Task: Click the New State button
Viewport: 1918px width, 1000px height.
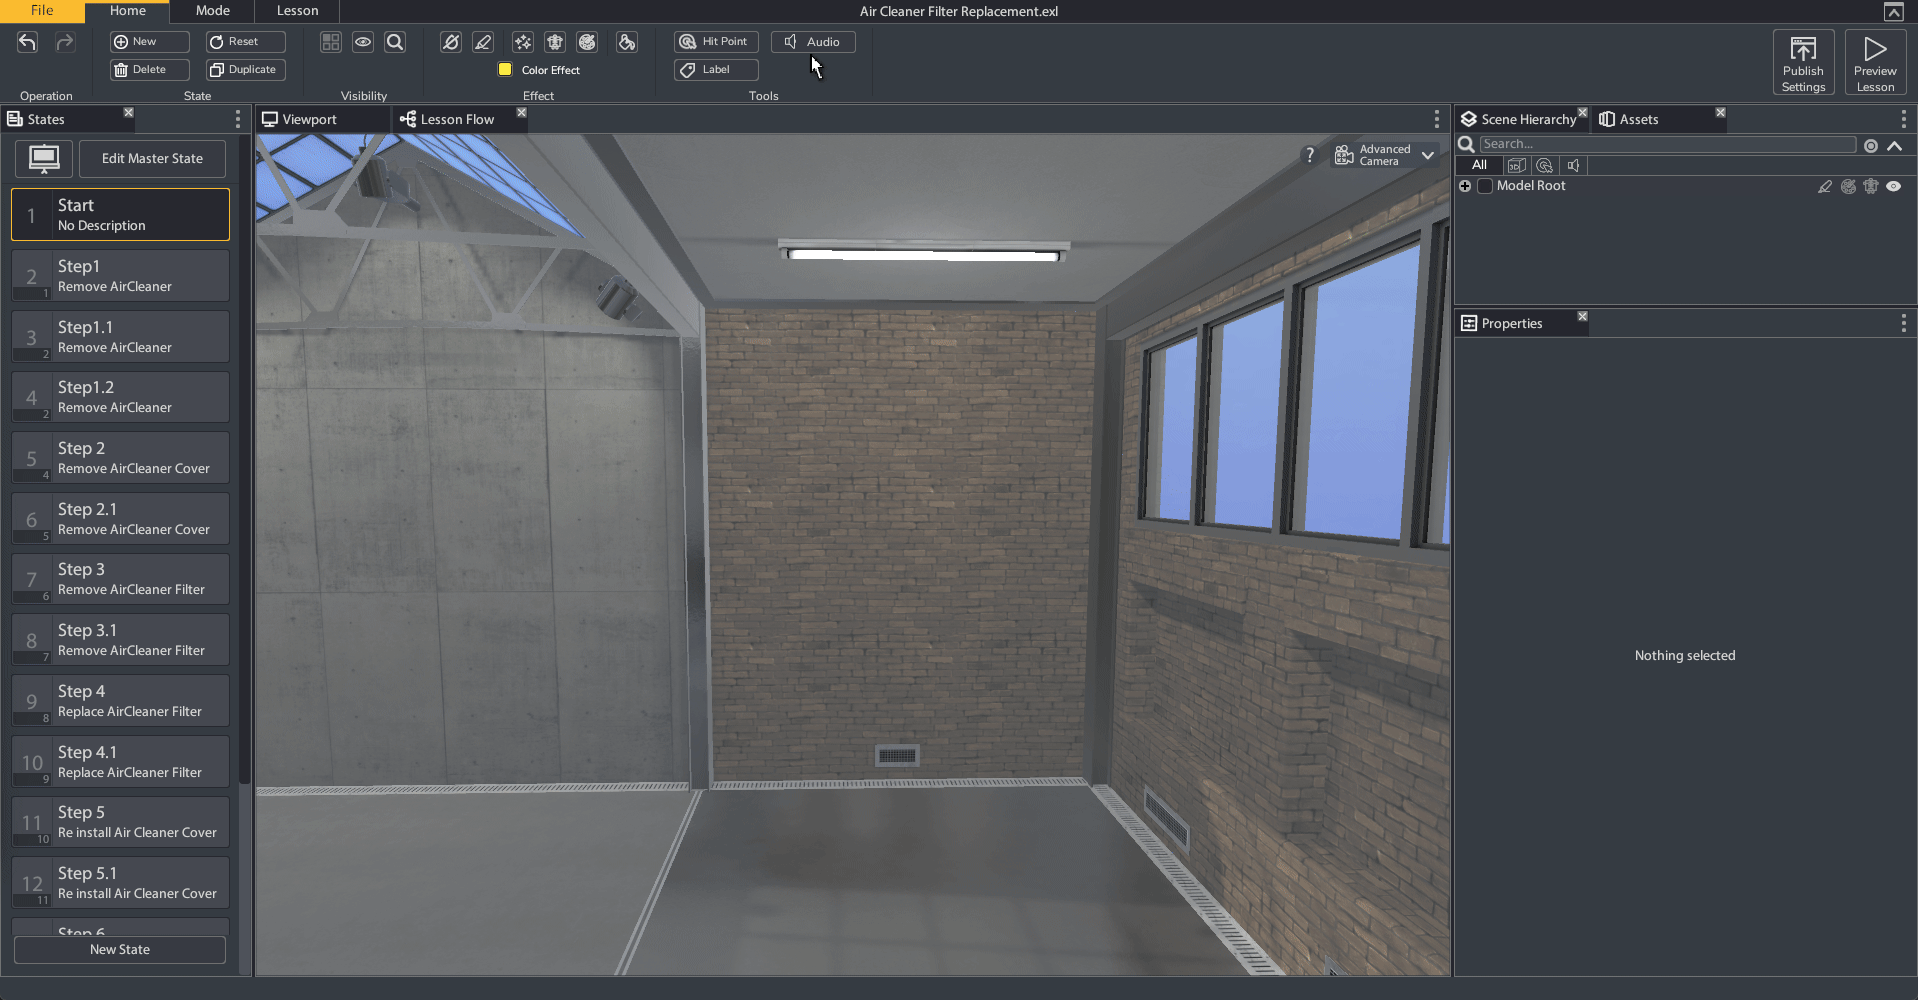Action: pos(120,949)
